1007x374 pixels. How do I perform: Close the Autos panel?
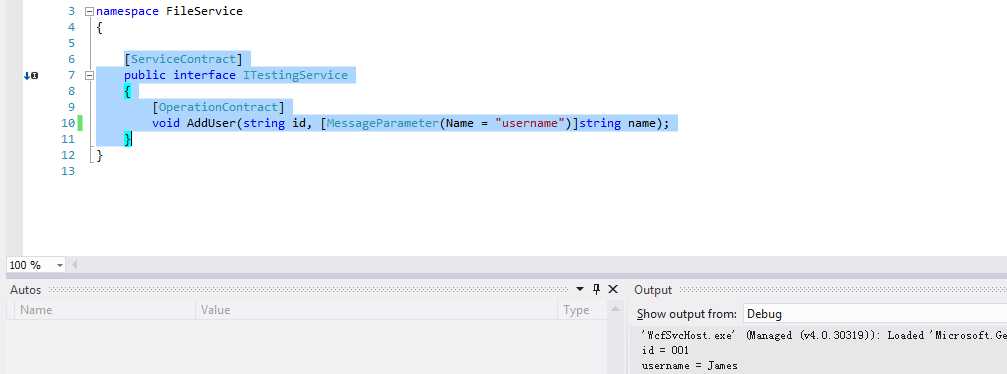(x=613, y=290)
